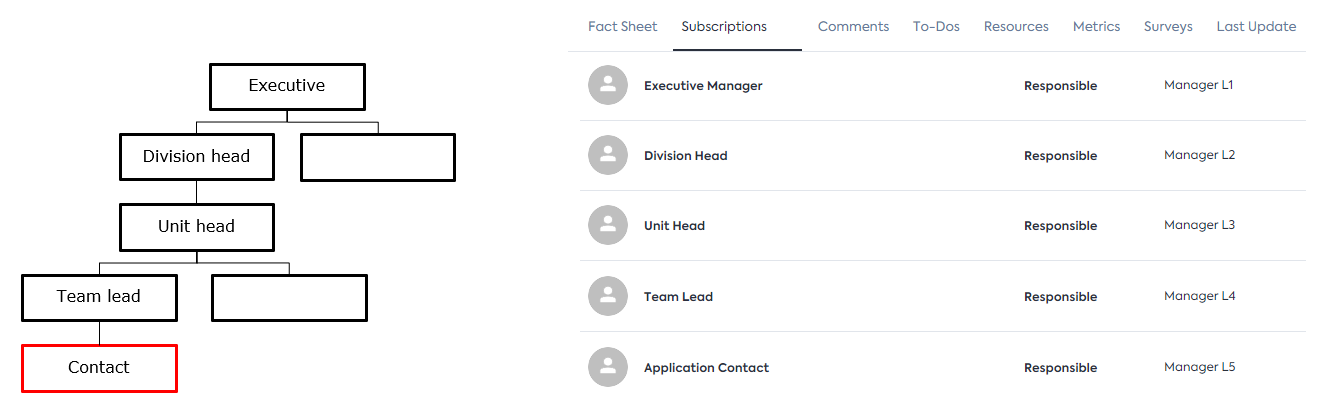Switch to the Comments tab
1329x410 pixels.
(x=853, y=27)
